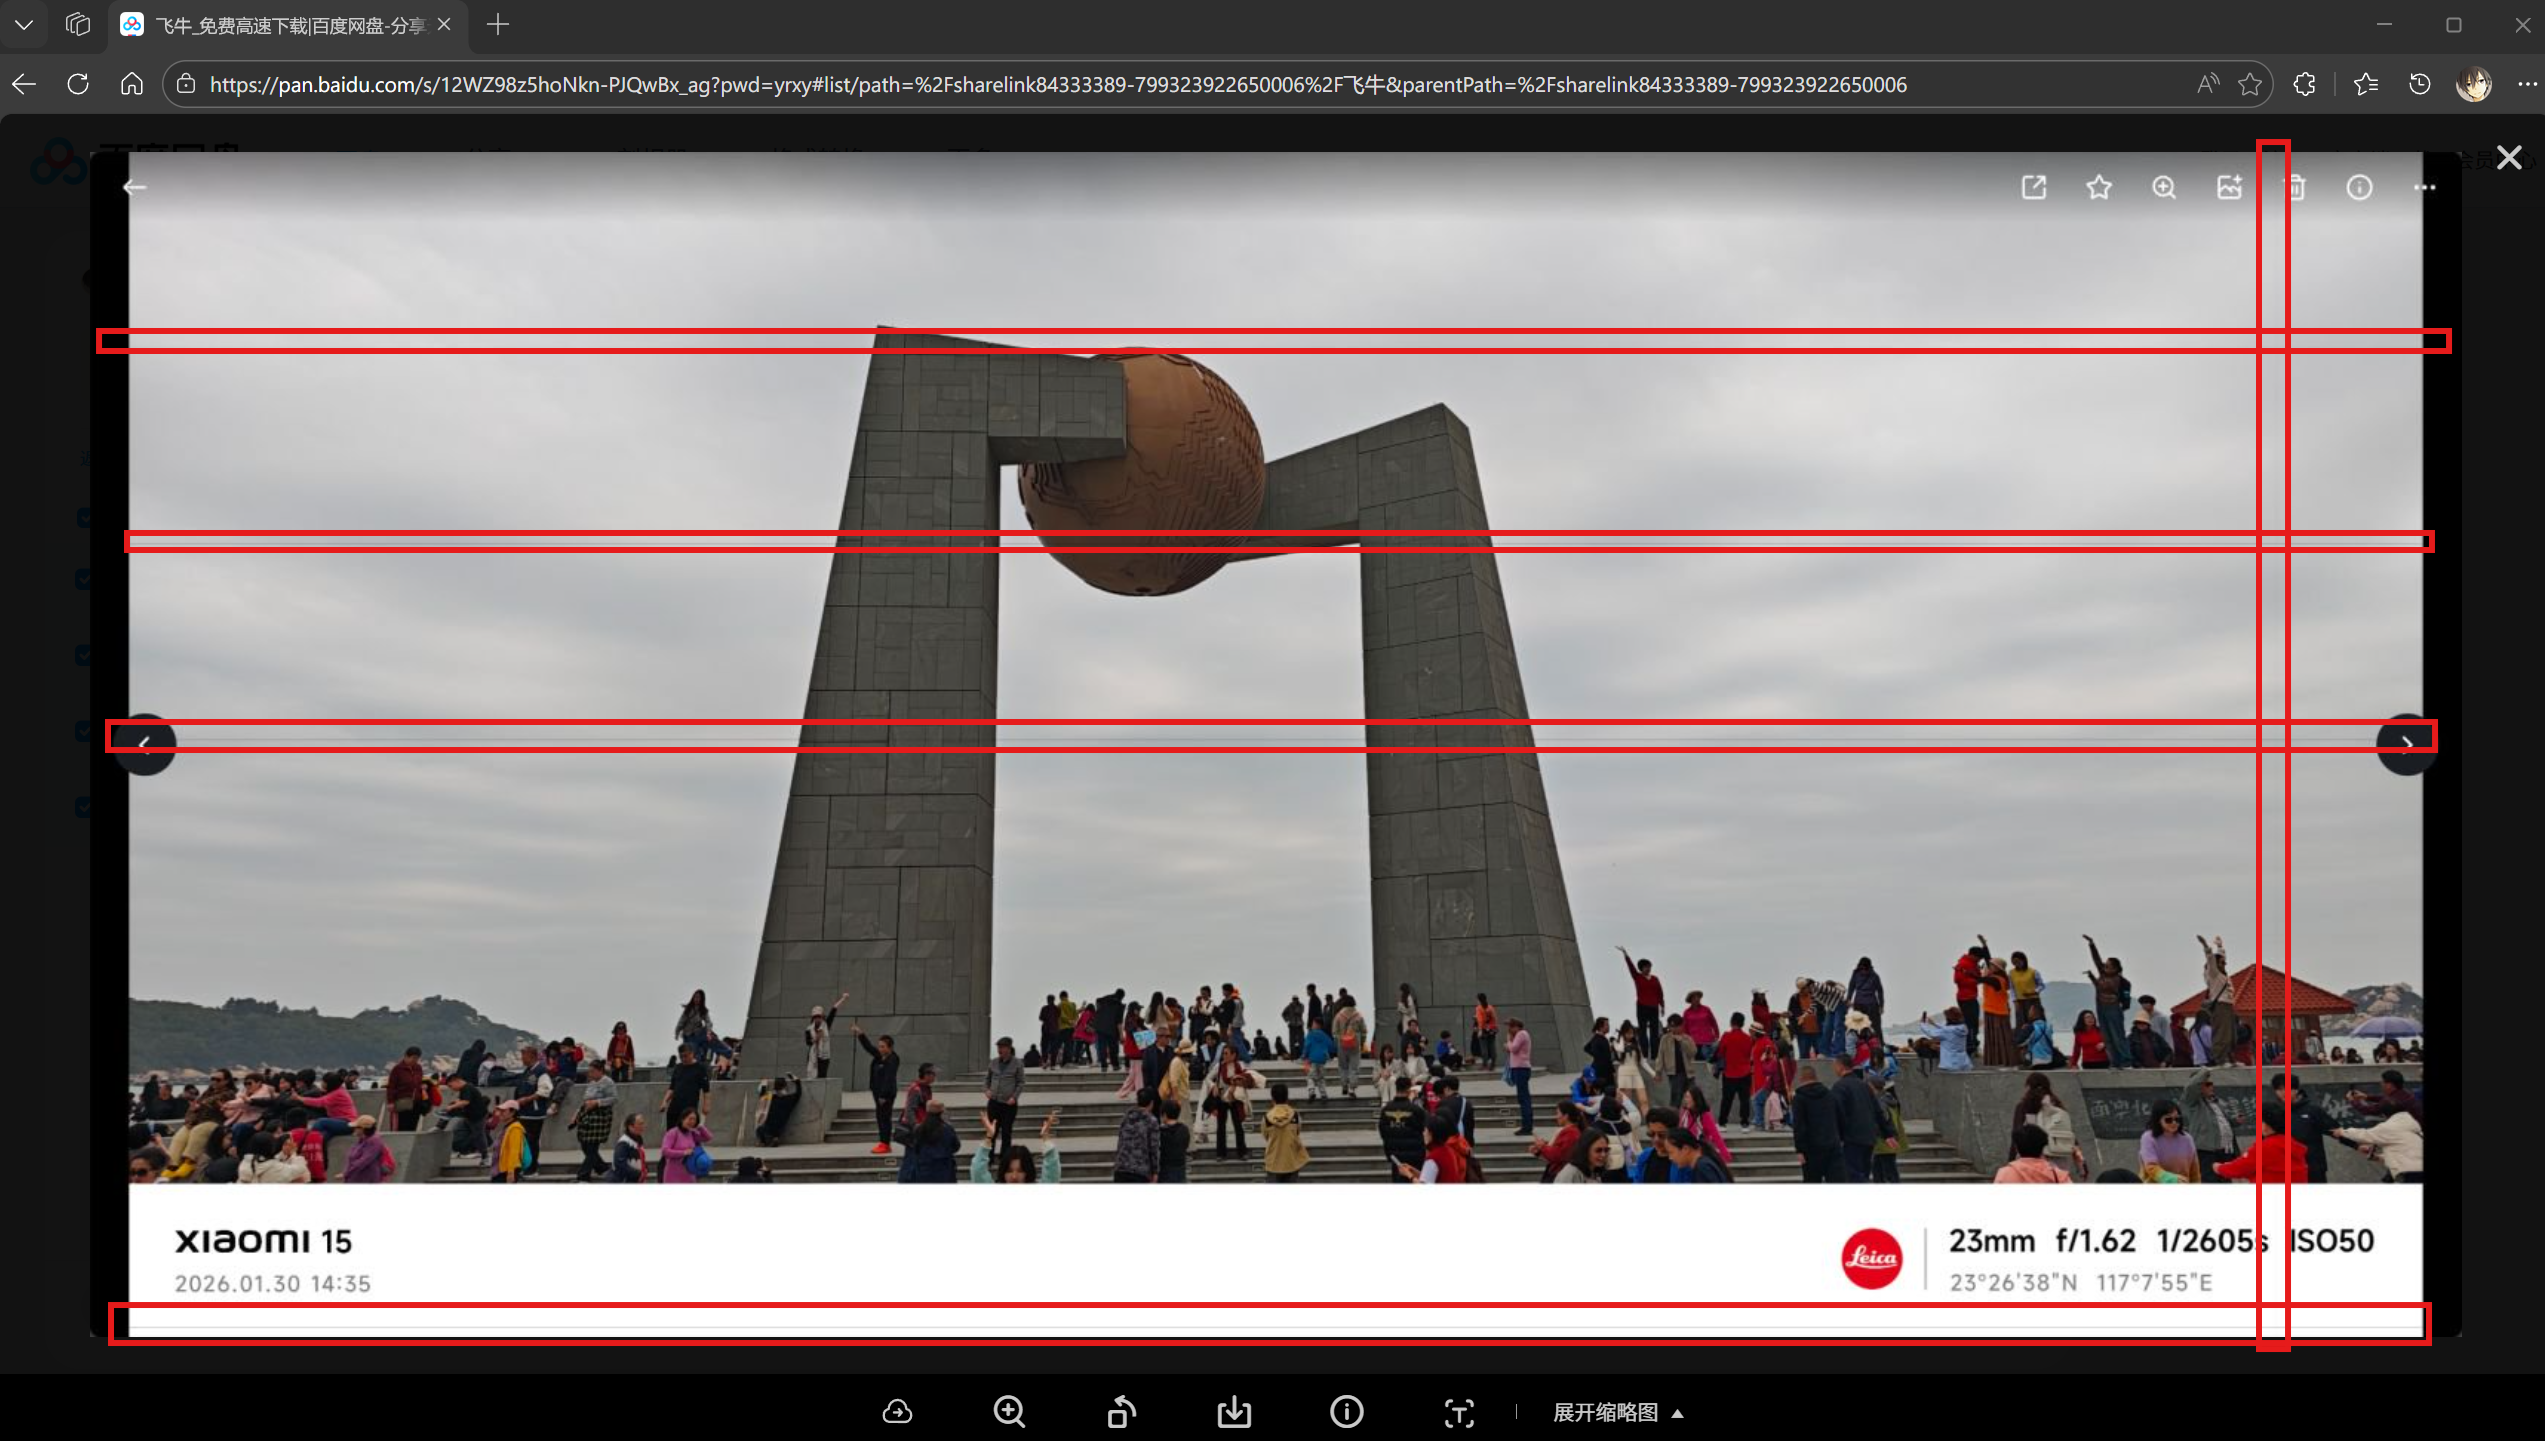
Task: Uncheck the topmost file checkbox in sidebar
Action: coord(84,517)
